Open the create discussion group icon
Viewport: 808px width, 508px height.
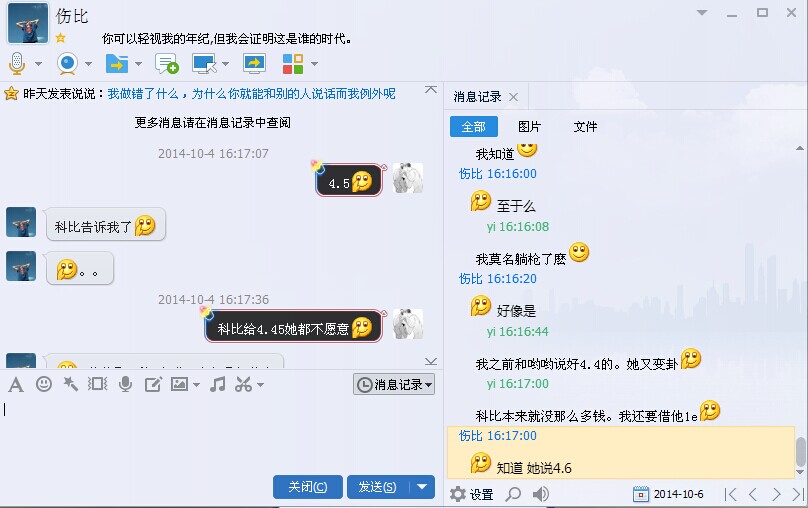166,64
